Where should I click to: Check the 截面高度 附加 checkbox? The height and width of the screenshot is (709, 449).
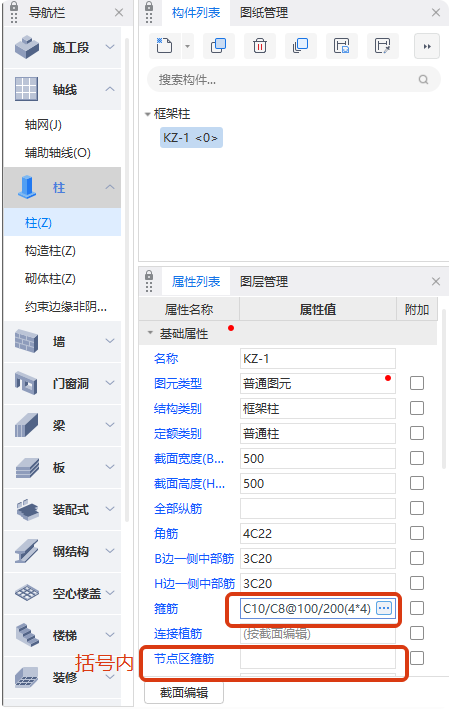[417, 483]
